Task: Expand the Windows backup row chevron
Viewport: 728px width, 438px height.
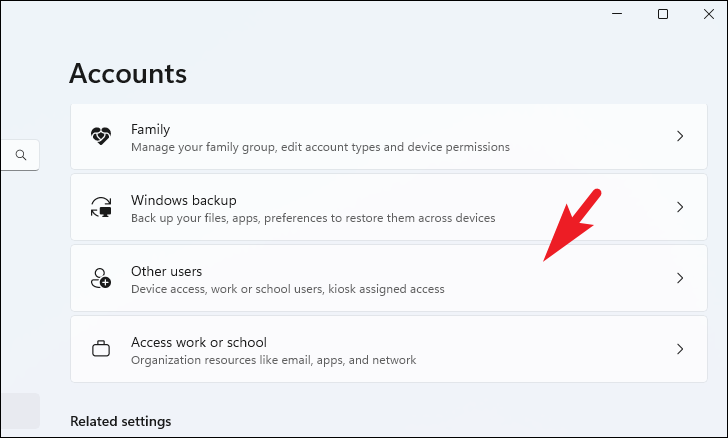Action: pyautogui.click(x=680, y=207)
